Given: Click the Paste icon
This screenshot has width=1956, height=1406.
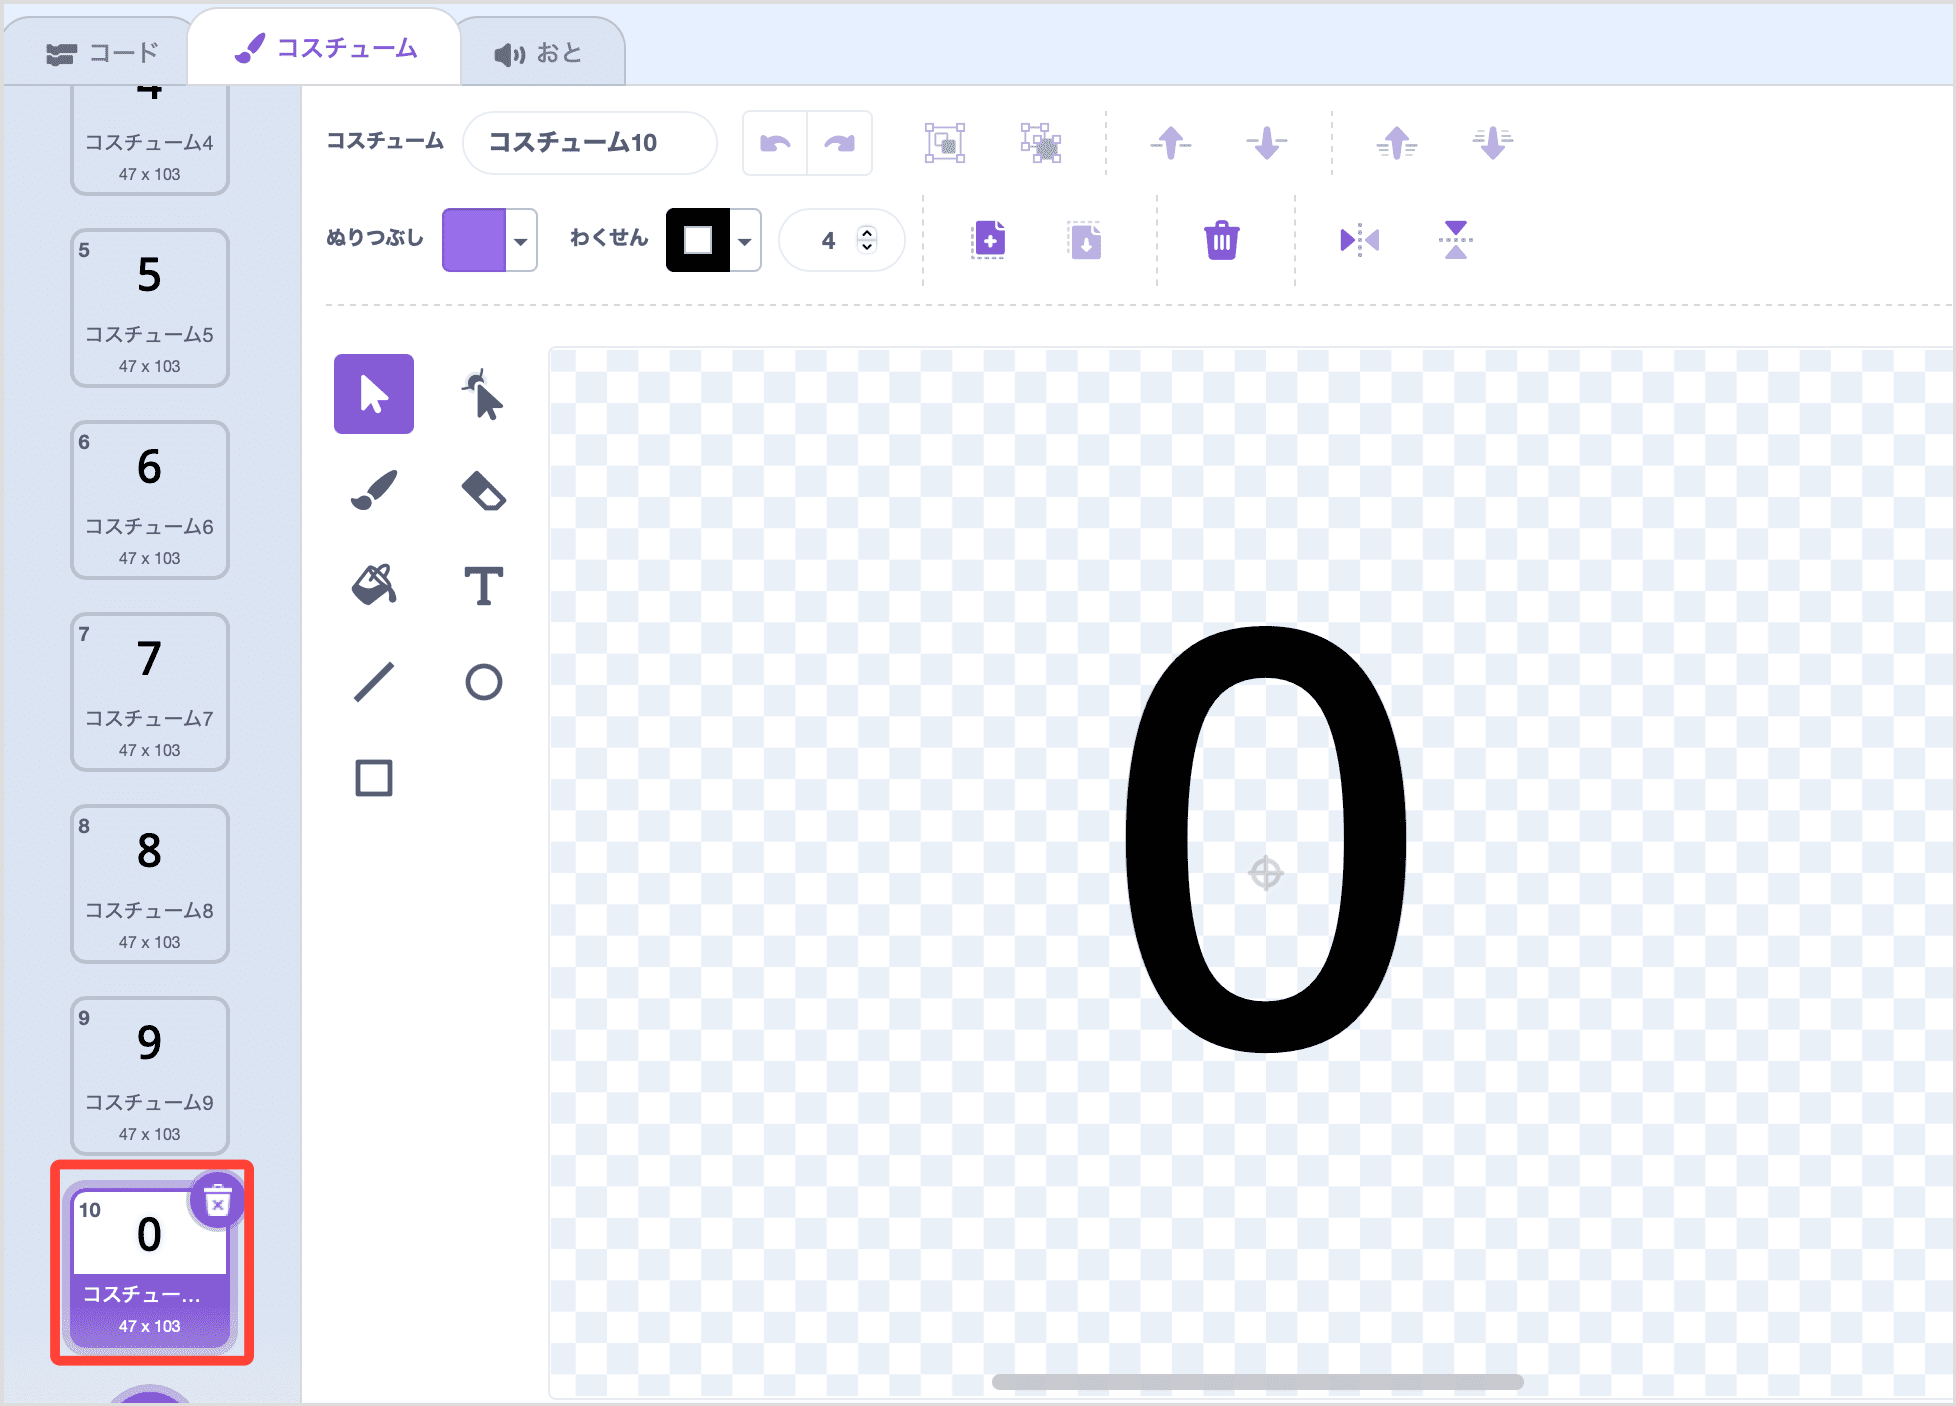Looking at the screenshot, I should [1085, 240].
